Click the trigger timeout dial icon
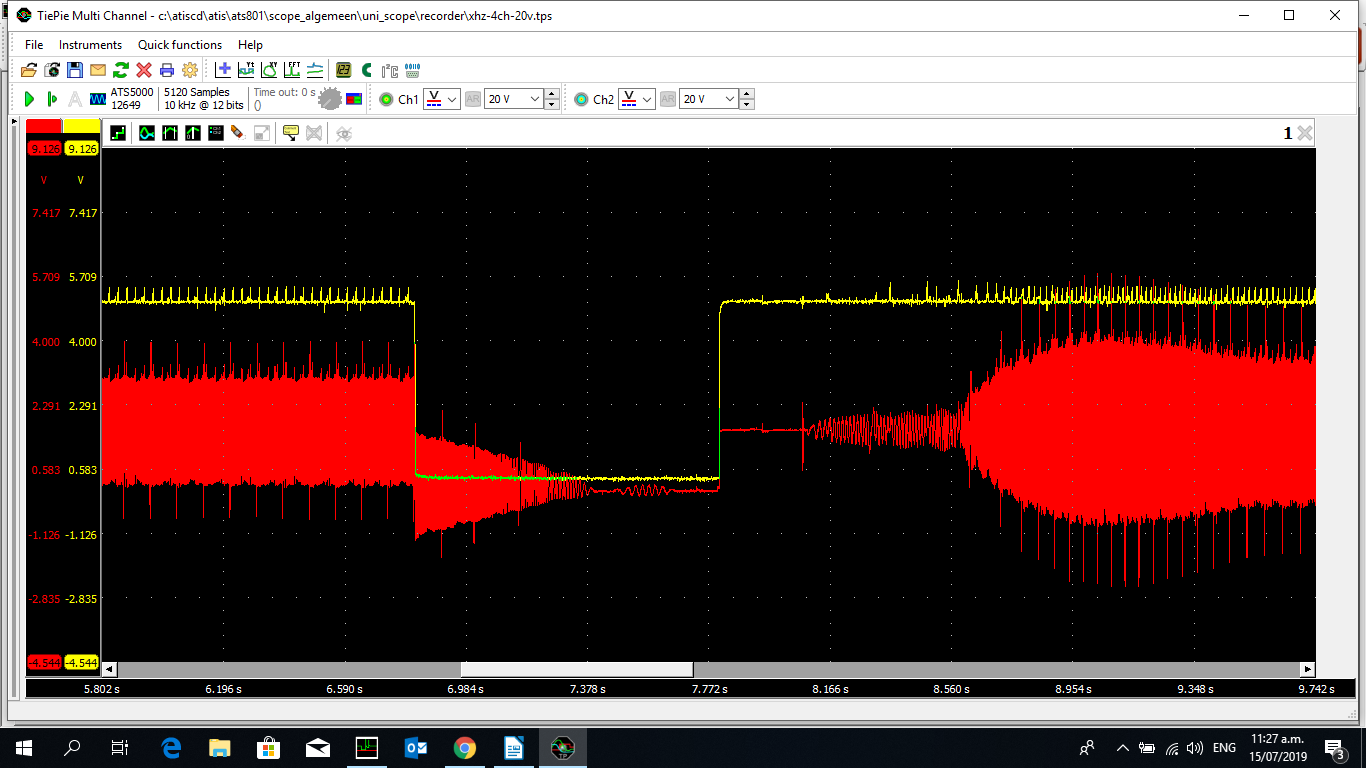 329,99
